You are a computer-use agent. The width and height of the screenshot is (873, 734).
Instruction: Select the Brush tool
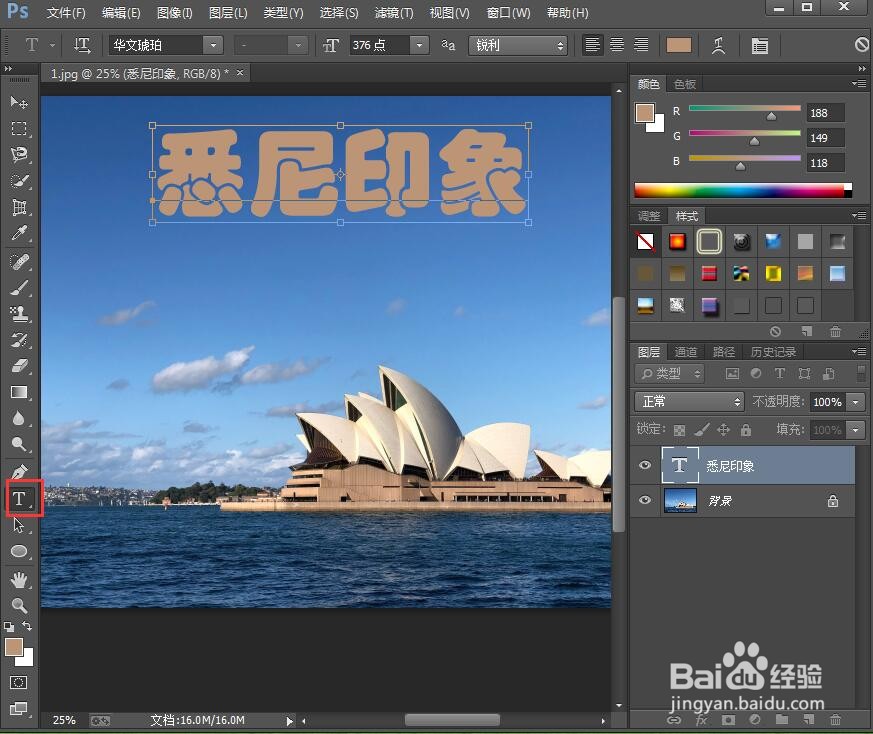pyautogui.click(x=19, y=286)
